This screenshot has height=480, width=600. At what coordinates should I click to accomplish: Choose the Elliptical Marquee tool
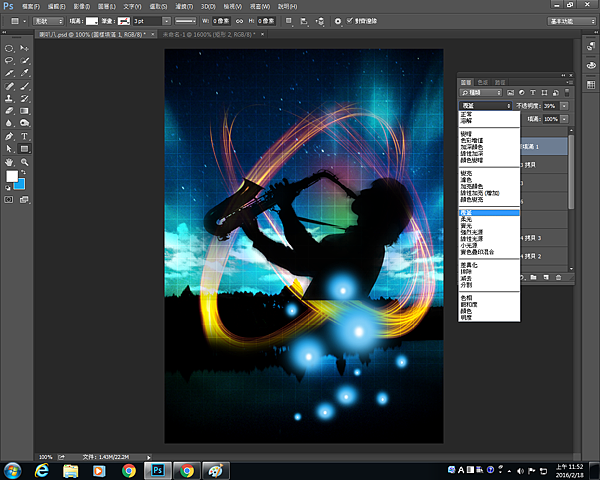pyautogui.click(x=9, y=48)
